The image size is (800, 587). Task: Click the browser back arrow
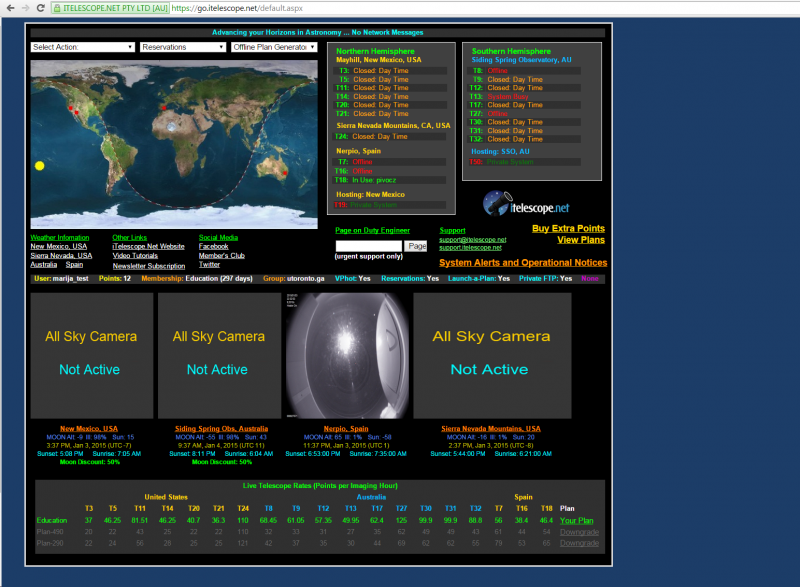coord(10,8)
